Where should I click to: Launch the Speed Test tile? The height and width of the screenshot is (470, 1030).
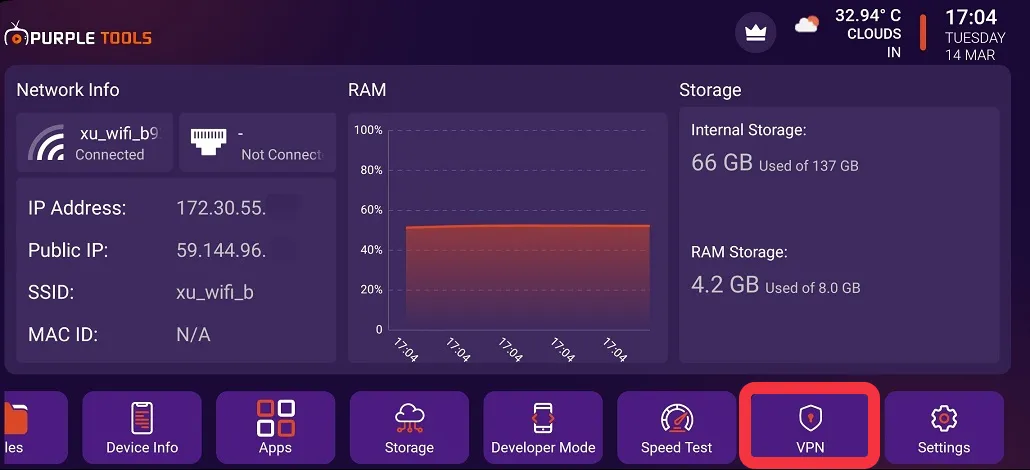click(x=677, y=428)
